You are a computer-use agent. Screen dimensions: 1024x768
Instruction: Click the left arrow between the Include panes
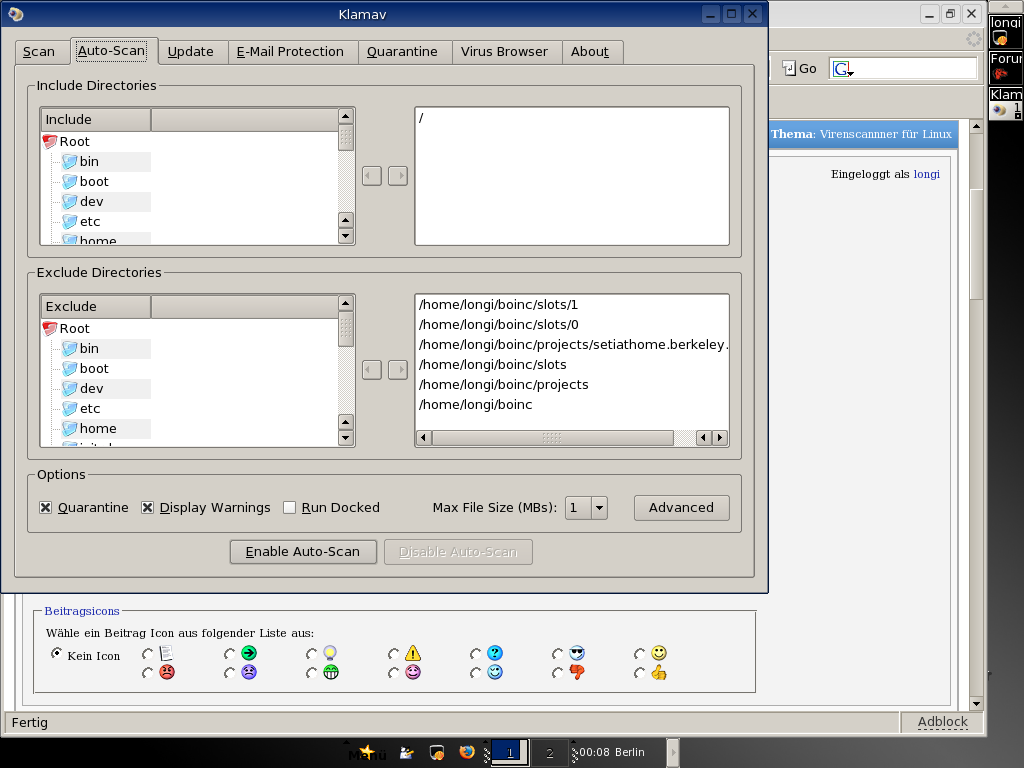[x=372, y=176]
